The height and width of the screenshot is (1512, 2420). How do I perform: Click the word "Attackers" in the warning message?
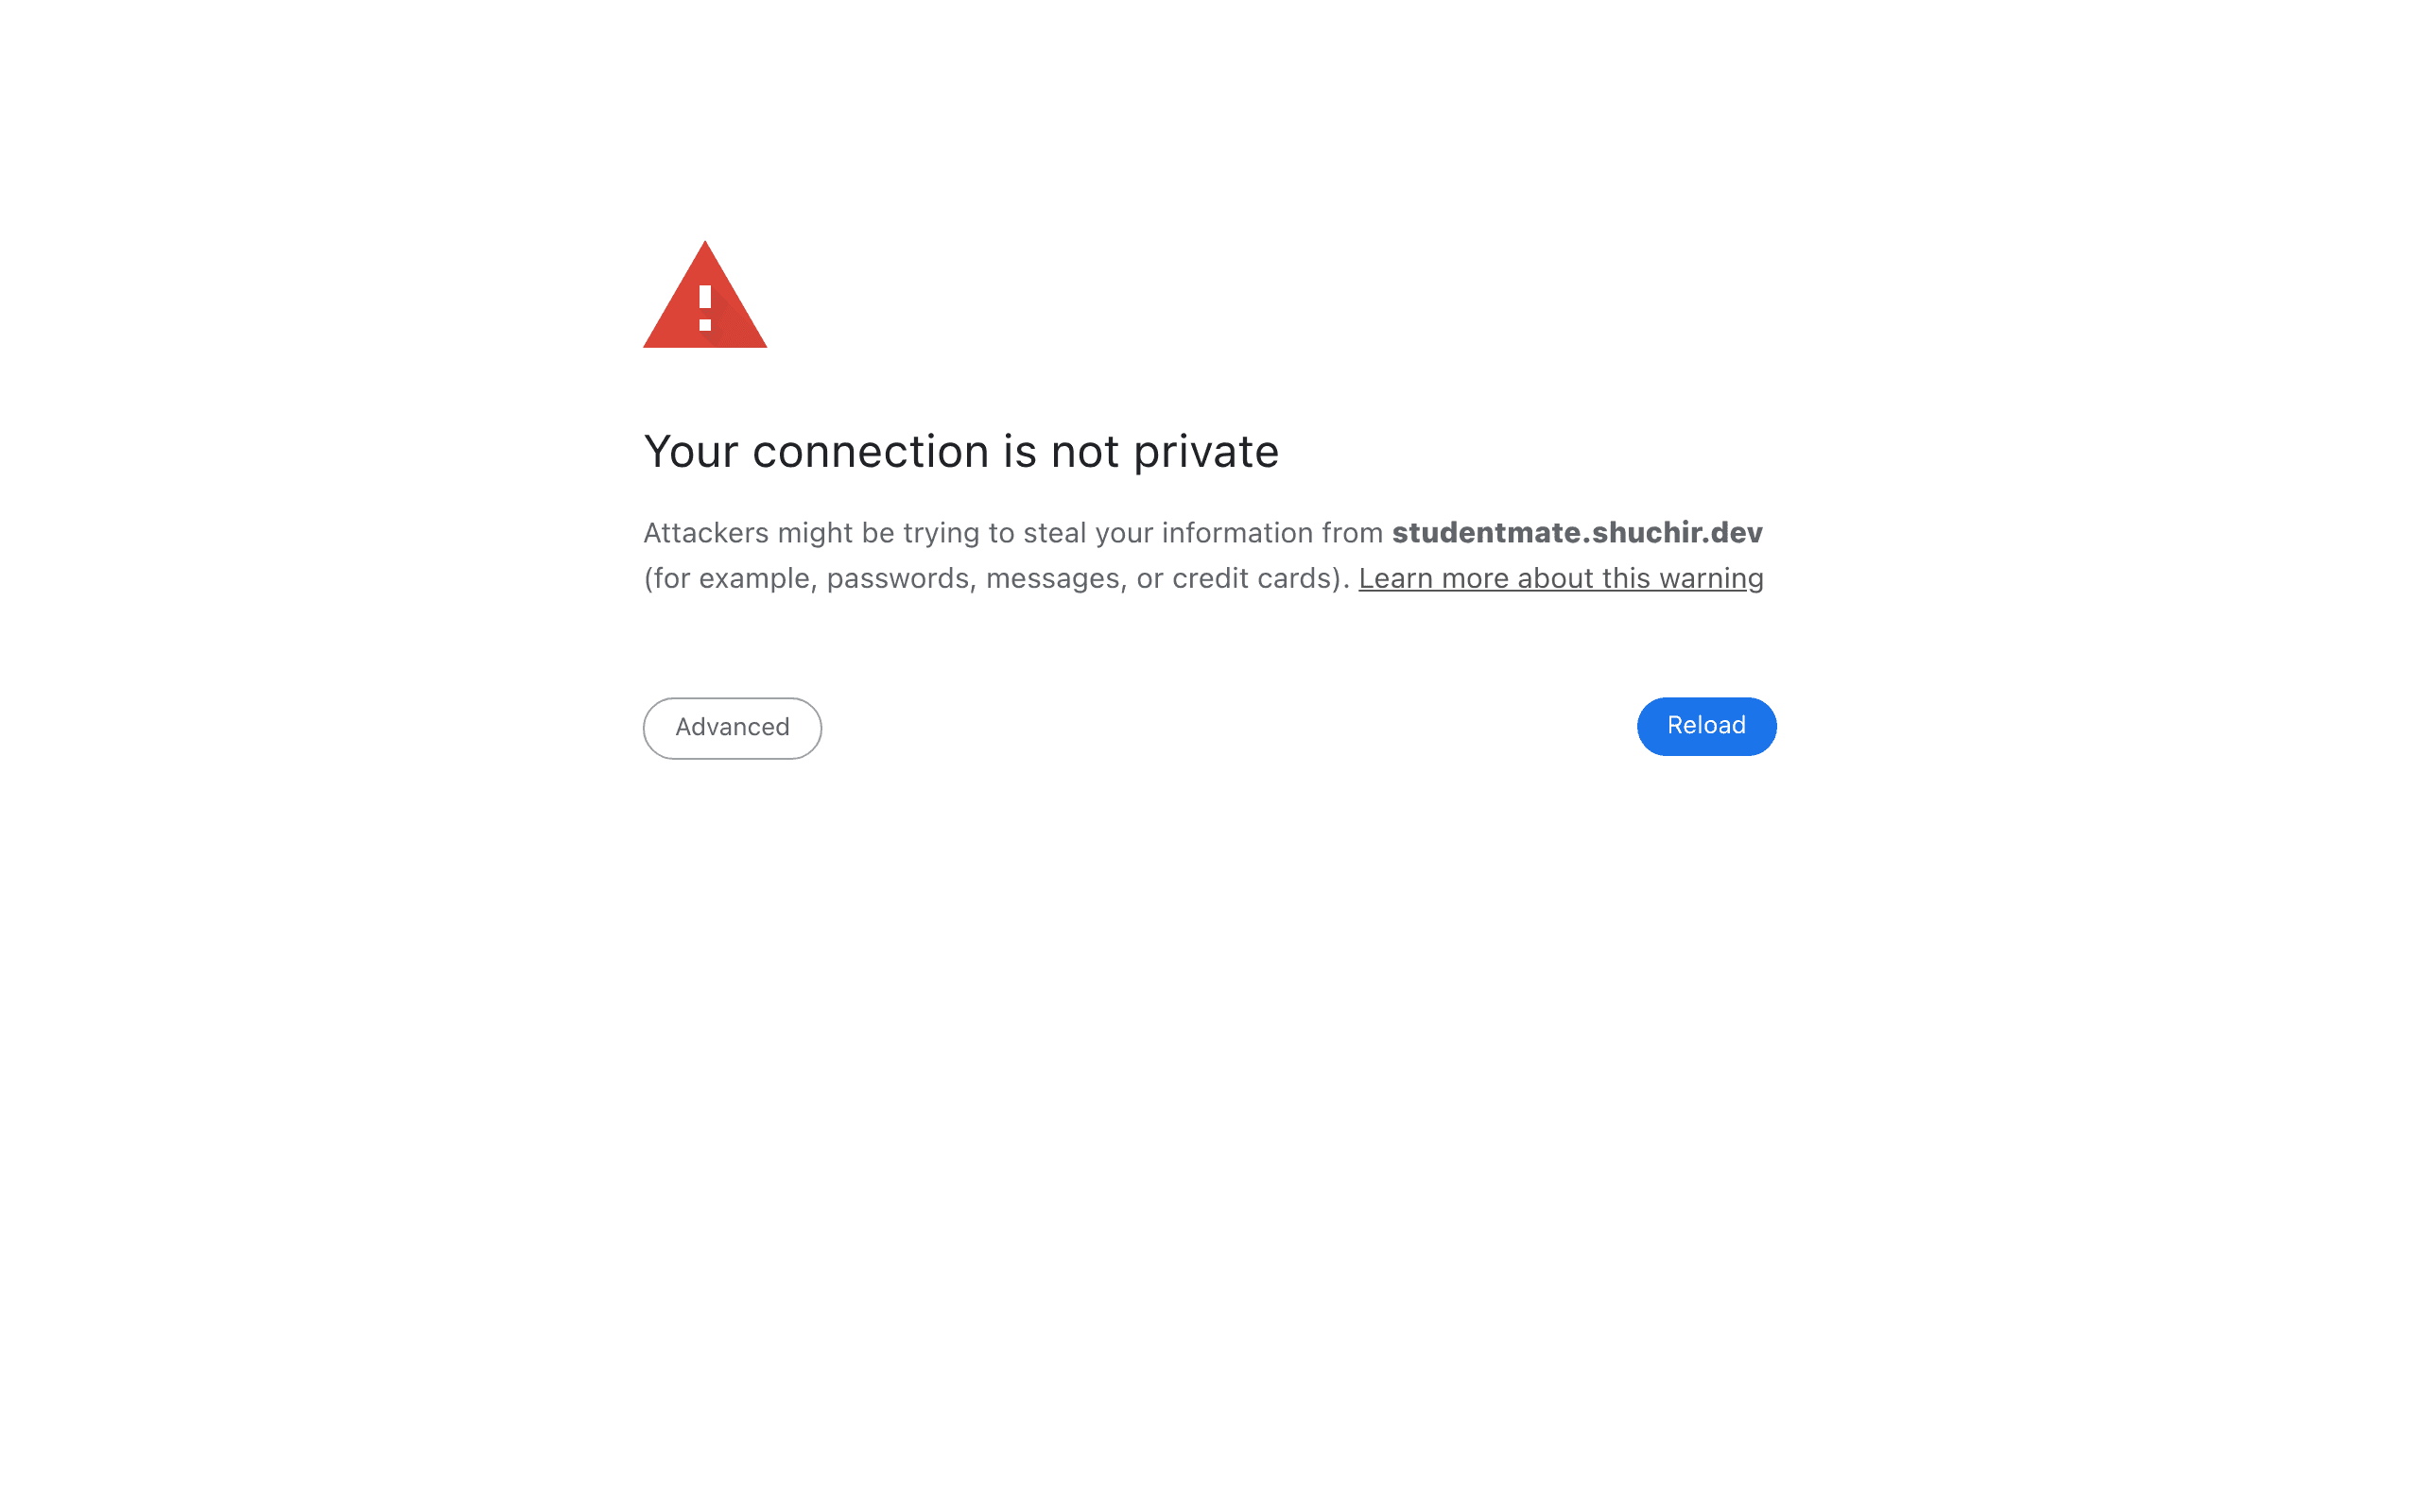click(x=706, y=532)
